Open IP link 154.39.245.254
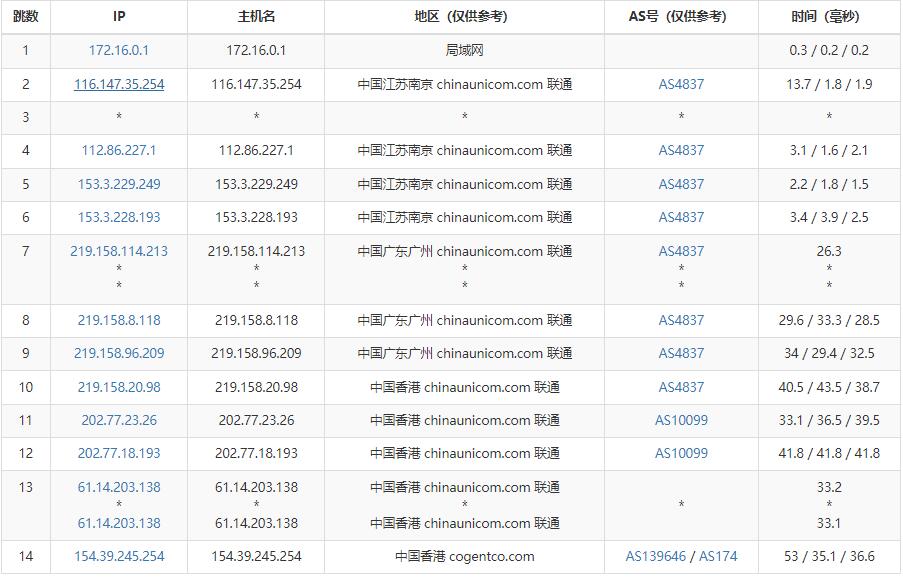Screen dimensions: 903x577 [x=119, y=556]
